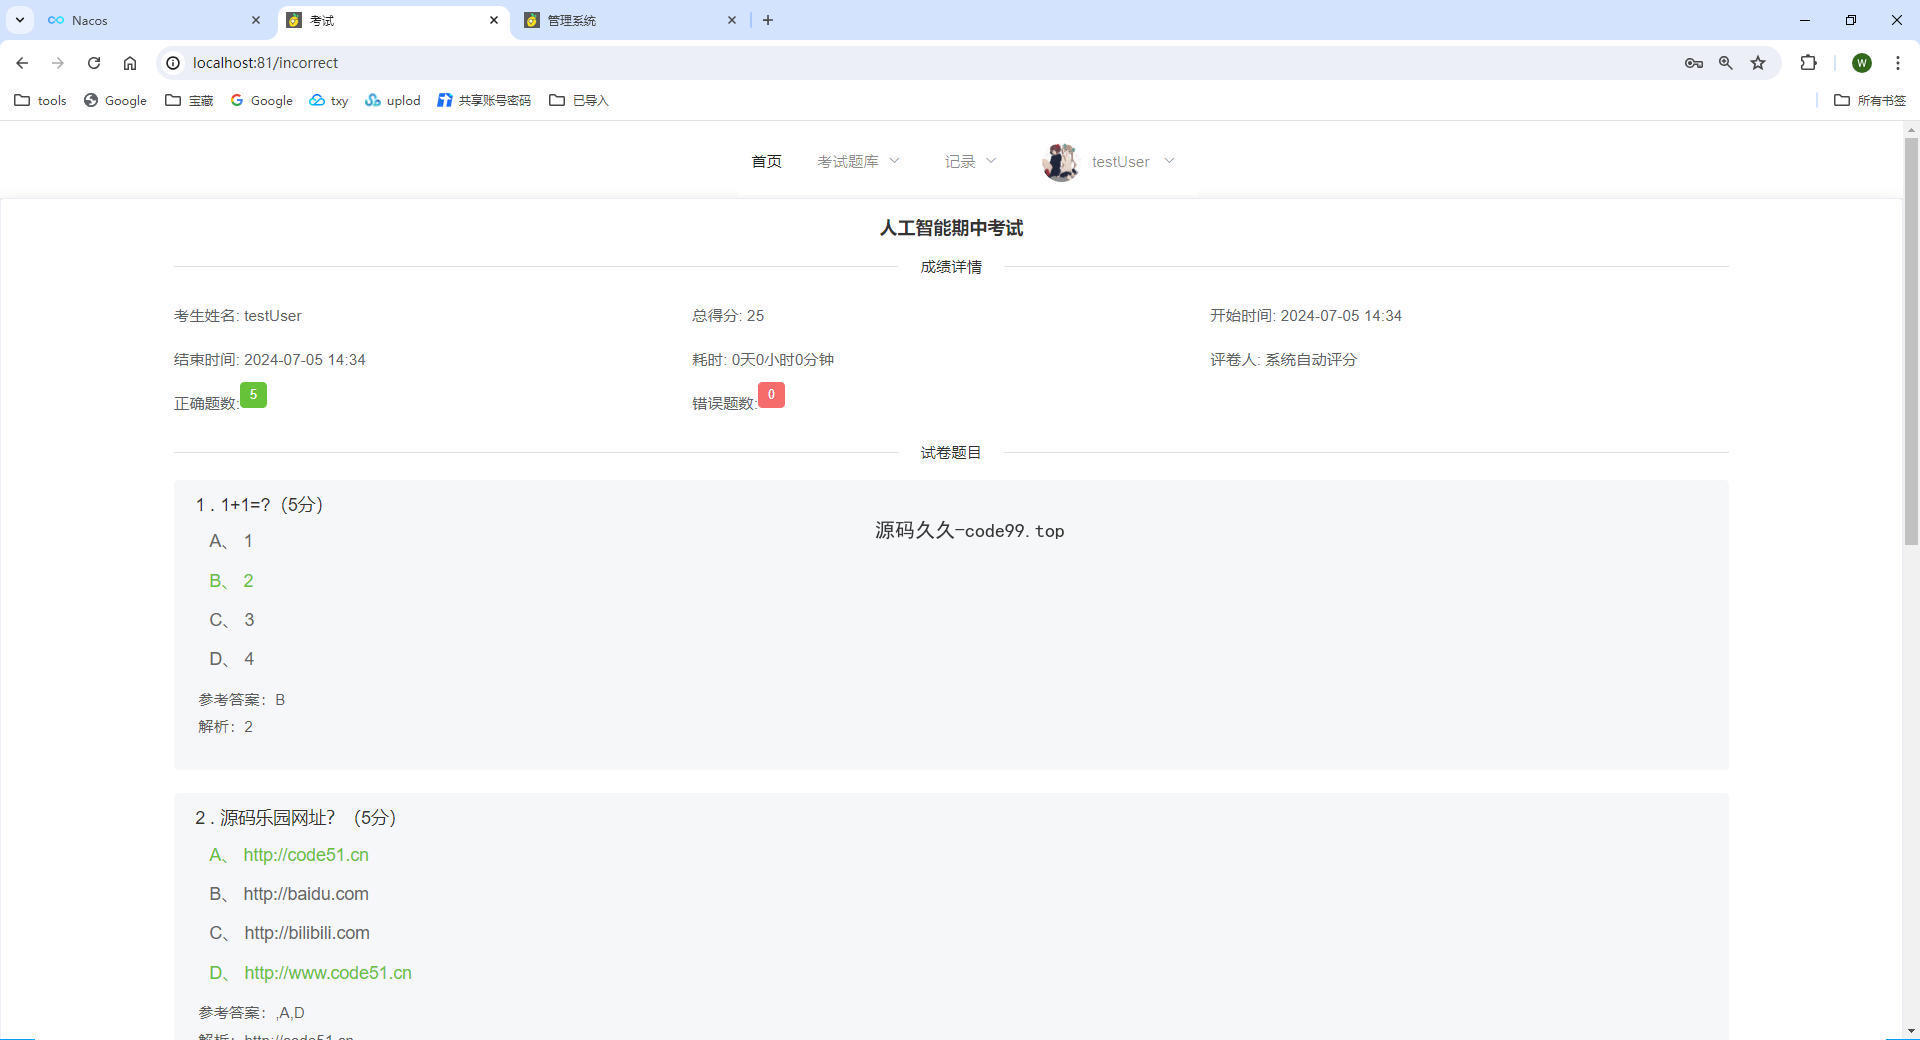
Task: Click the red wrong count badge 0
Action: coord(771,395)
